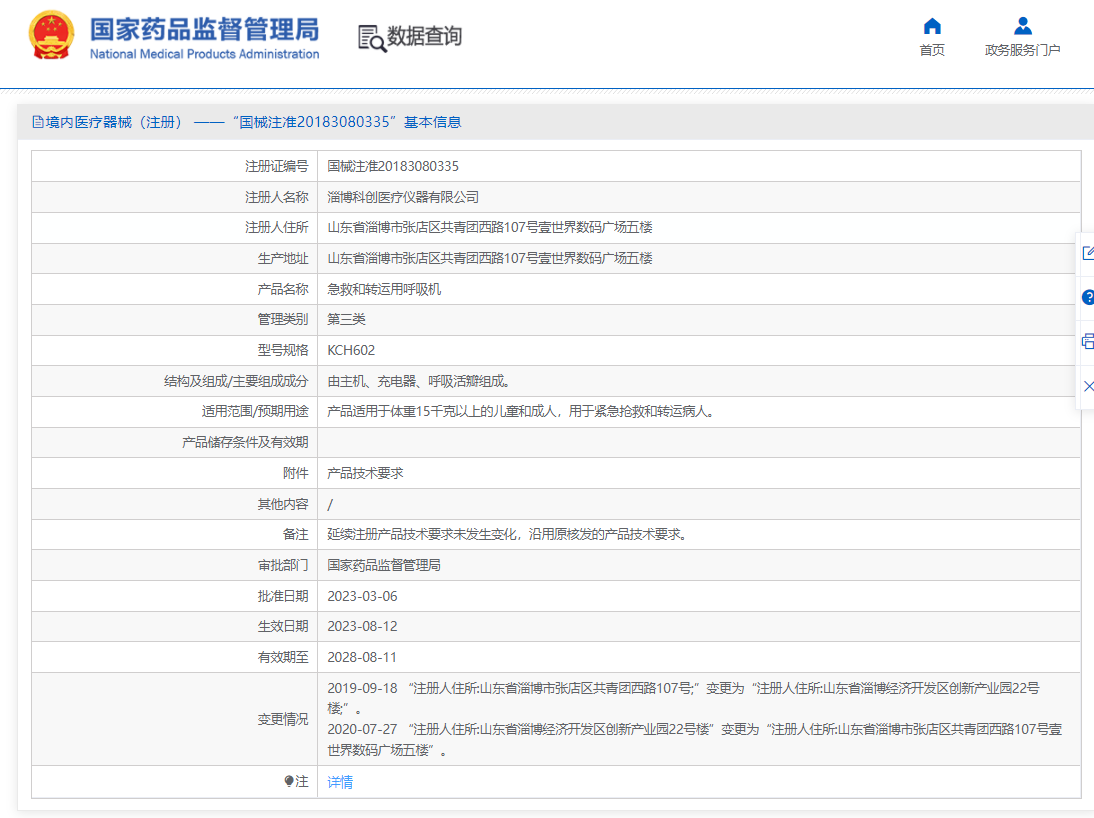Click the 型号规格 row label
This screenshot has height=818, width=1094.
coord(283,350)
